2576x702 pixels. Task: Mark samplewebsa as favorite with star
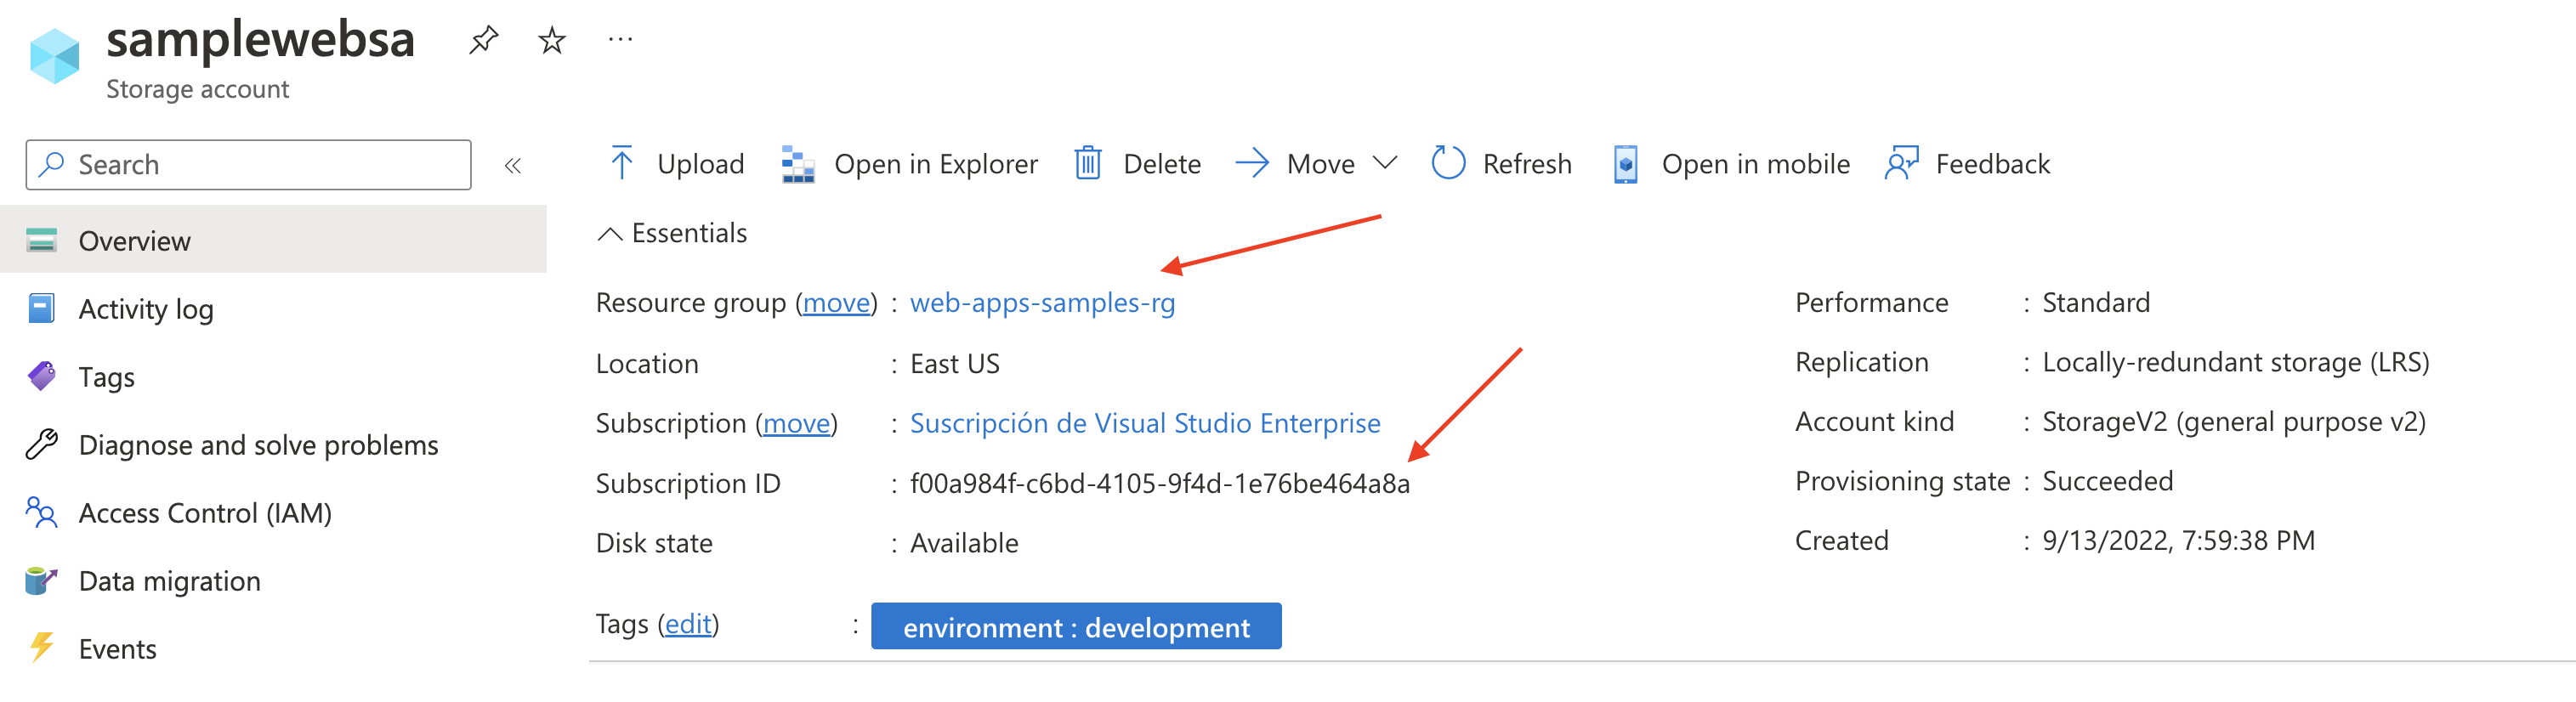click(x=552, y=40)
